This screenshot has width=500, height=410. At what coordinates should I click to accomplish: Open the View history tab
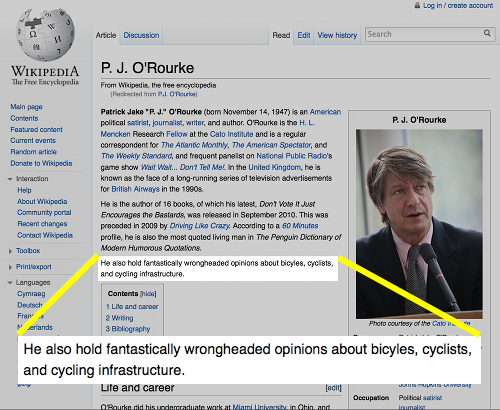337,35
